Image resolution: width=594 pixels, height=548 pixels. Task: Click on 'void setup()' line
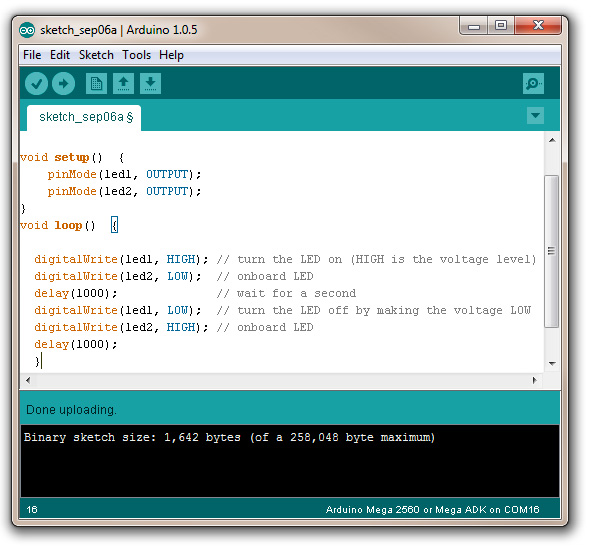(x=72, y=158)
